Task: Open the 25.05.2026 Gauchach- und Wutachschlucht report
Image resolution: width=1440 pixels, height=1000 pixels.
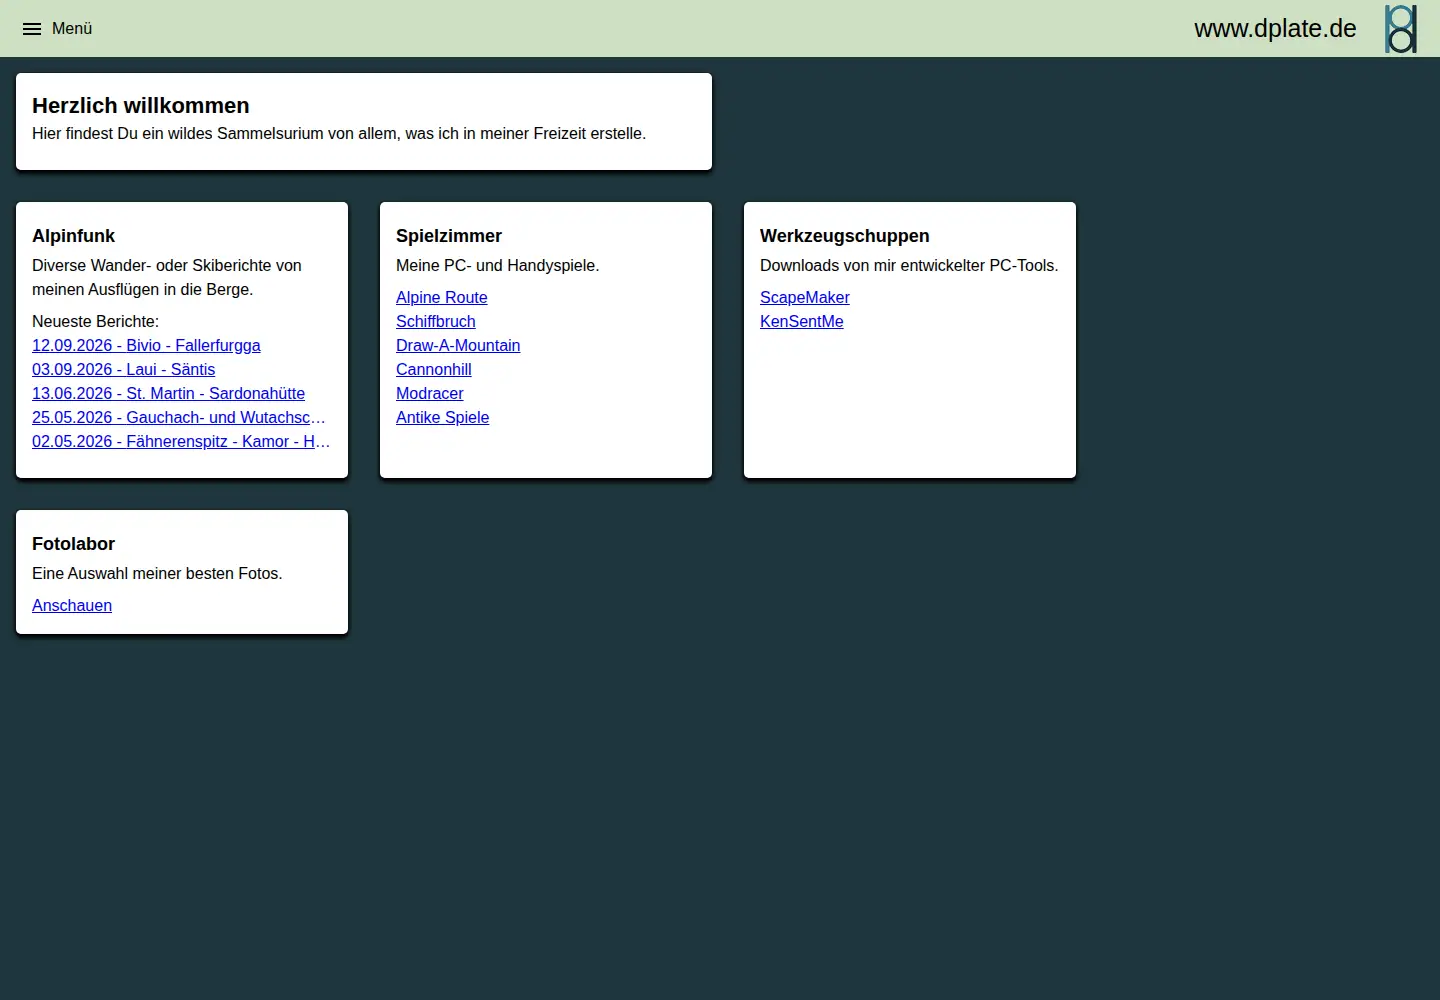Action: (x=179, y=417)
